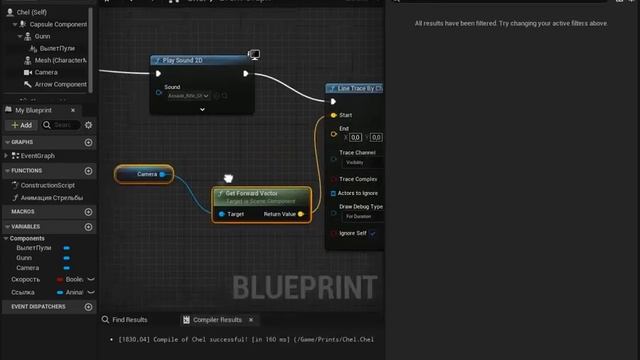Select the Play Sound 2D node title
Viewport: 640px width, 360px height.
point(182,60)
